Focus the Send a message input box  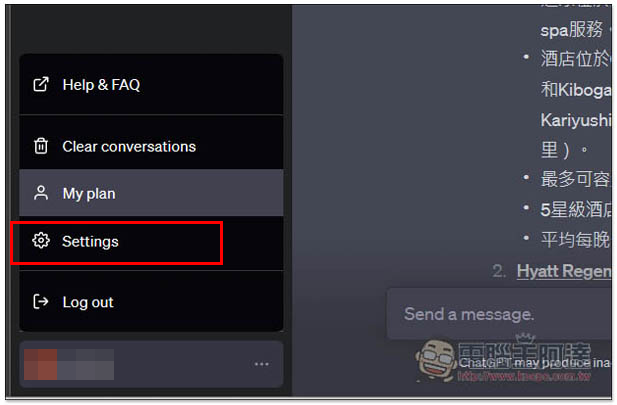pyautogui.click(x=500, y=314)
